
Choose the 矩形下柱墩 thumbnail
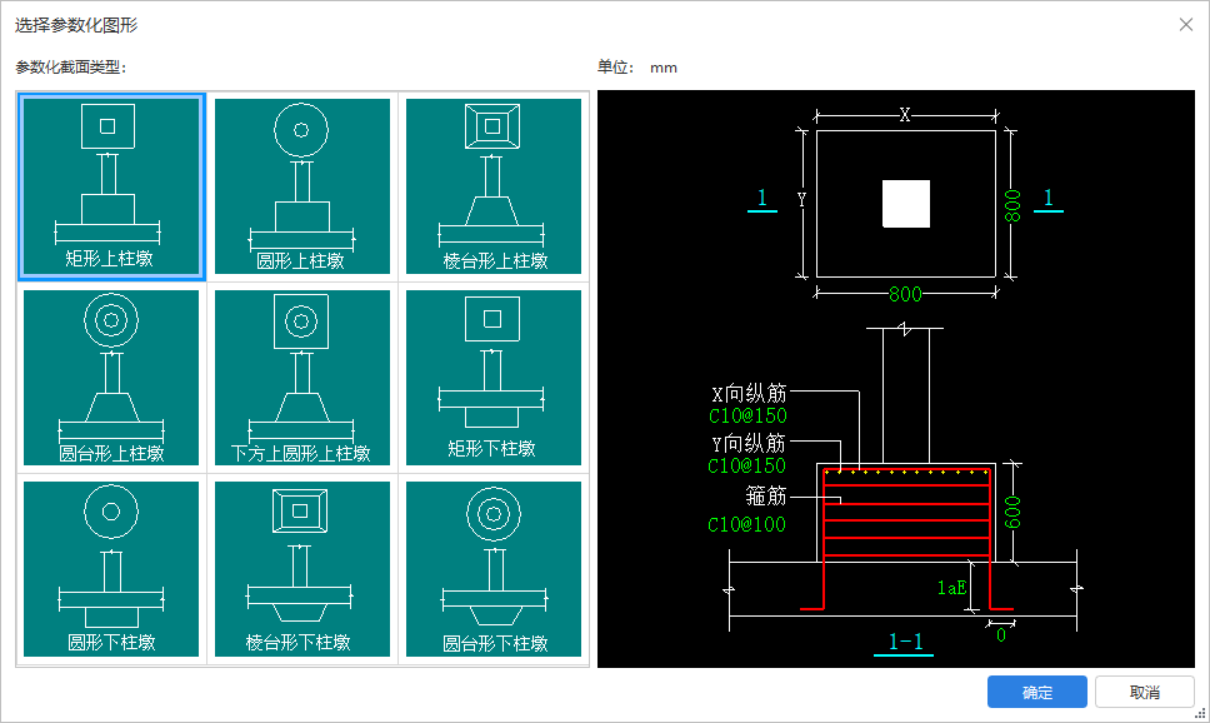pos(493,378)
